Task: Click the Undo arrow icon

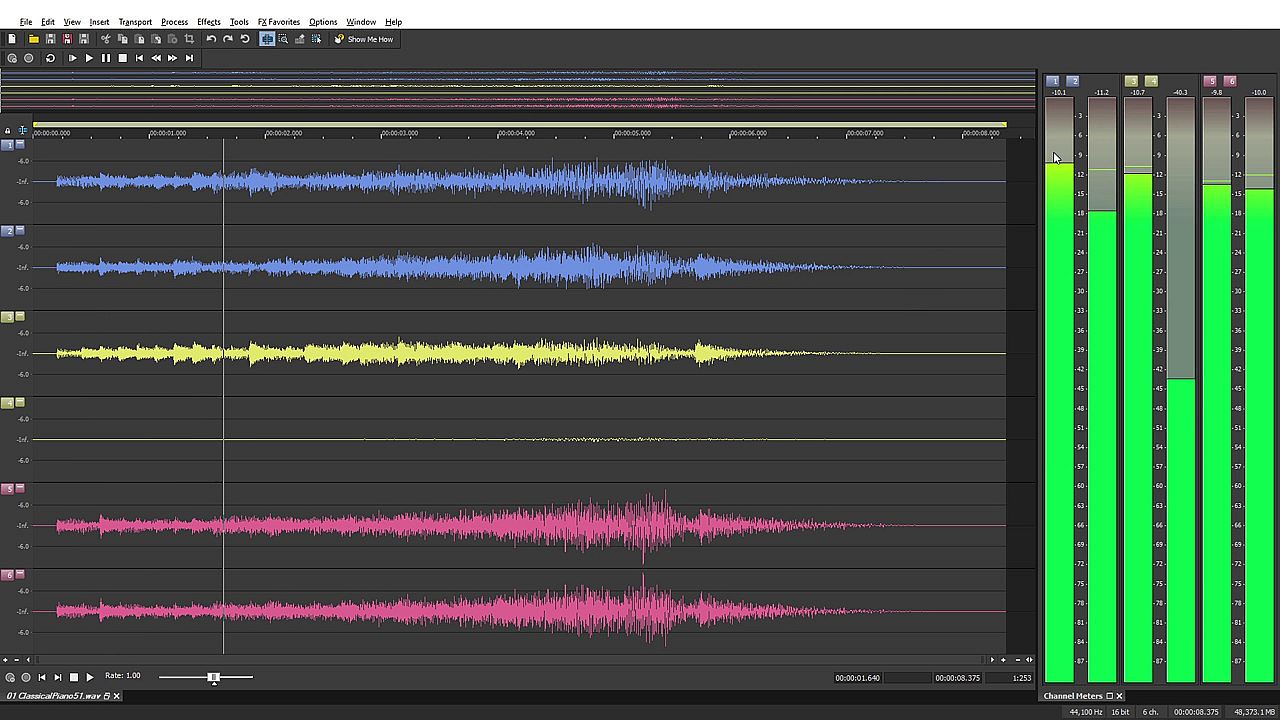Action: coord(211,39)
